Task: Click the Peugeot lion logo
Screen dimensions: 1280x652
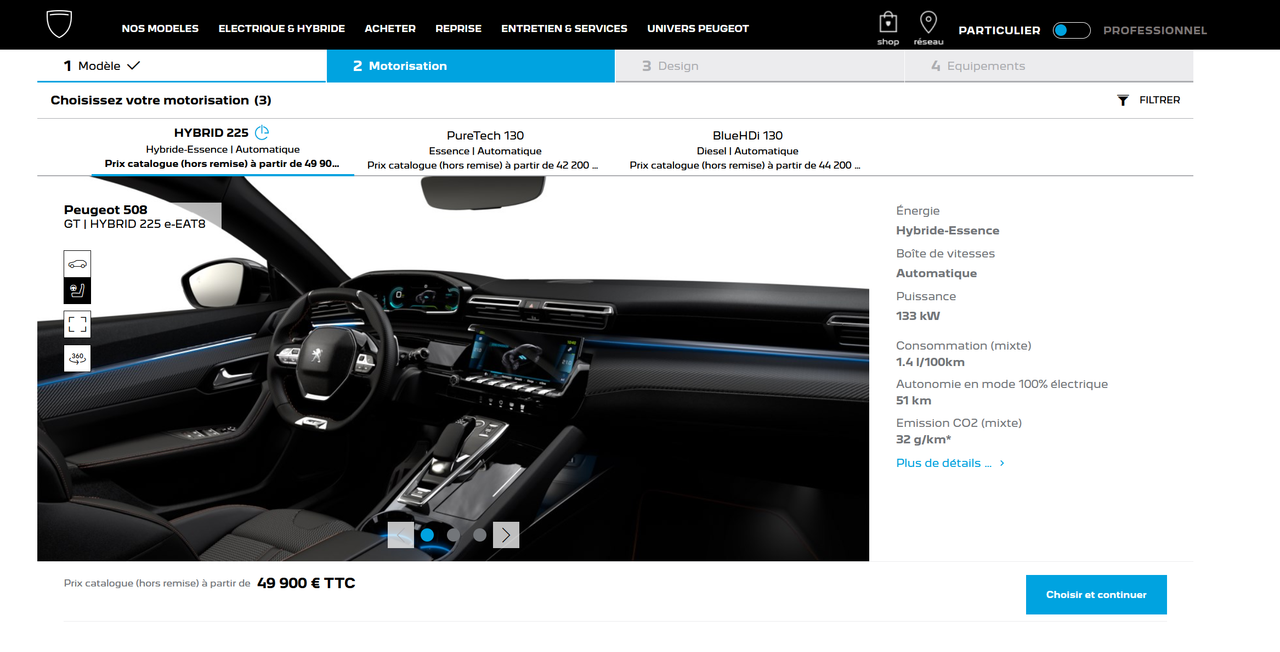Action: pos(60,25)
